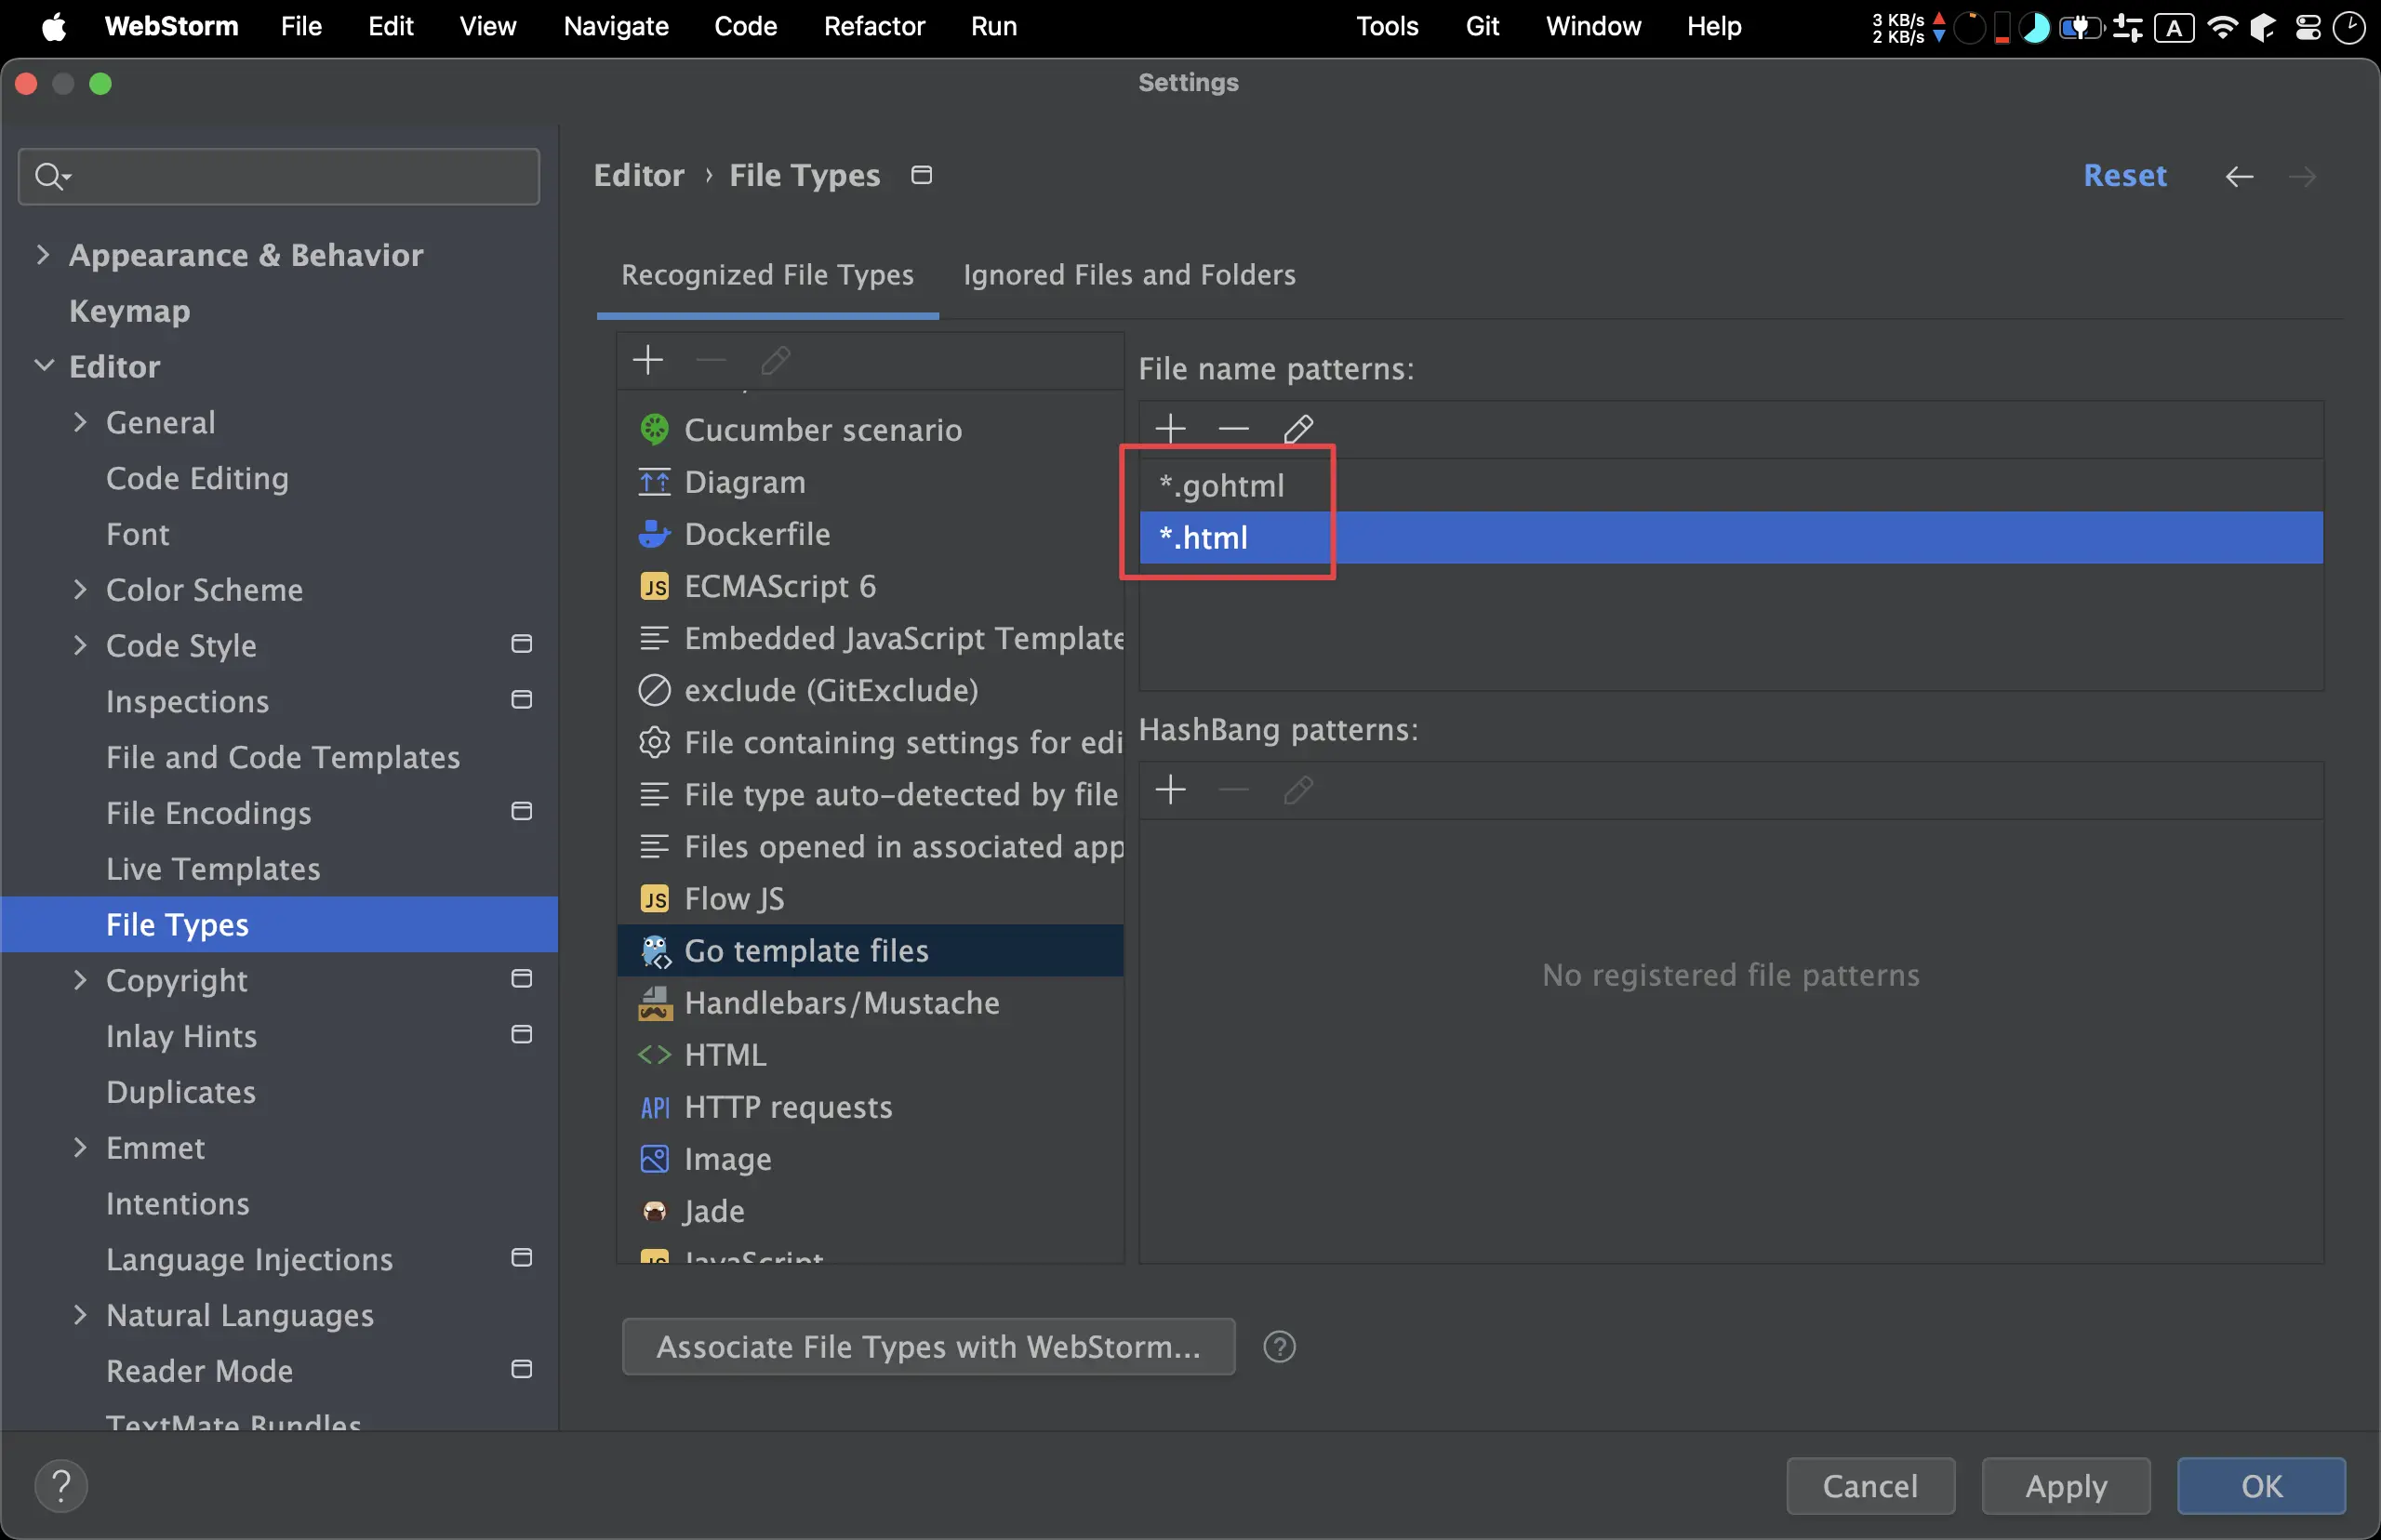Add a new HashBang pattern
The image size is (2381, 1540).
[x=1170, y=790]
